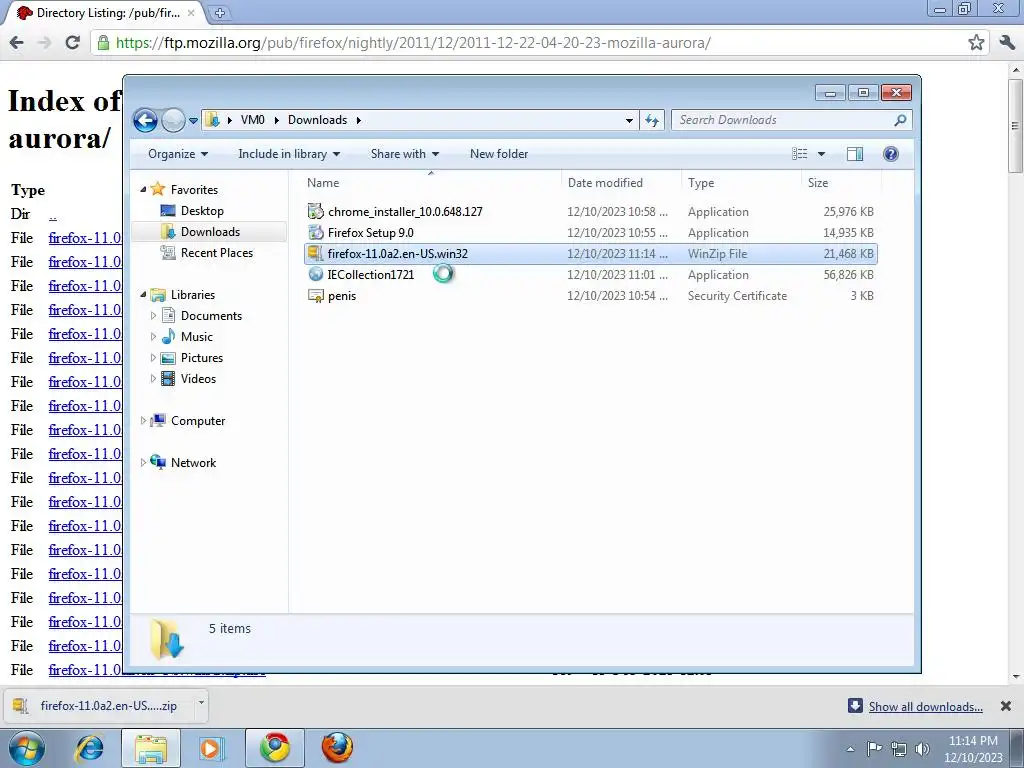Click Explorer Back navigation arrow
This screenshot has width=1024, height=768.
point(145,120)
